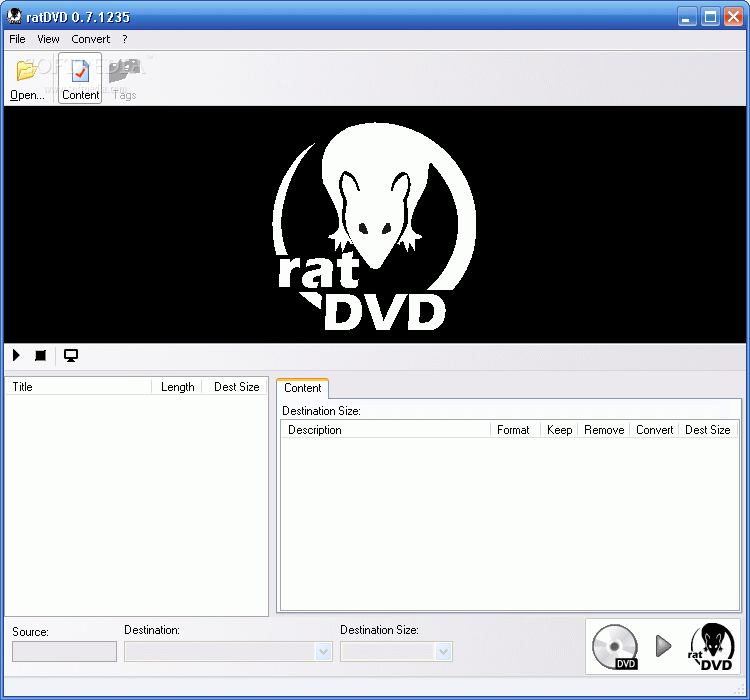Toggle the Content toolbar button
The width and height of the screenshot is (750, 700).
(80, 78)
